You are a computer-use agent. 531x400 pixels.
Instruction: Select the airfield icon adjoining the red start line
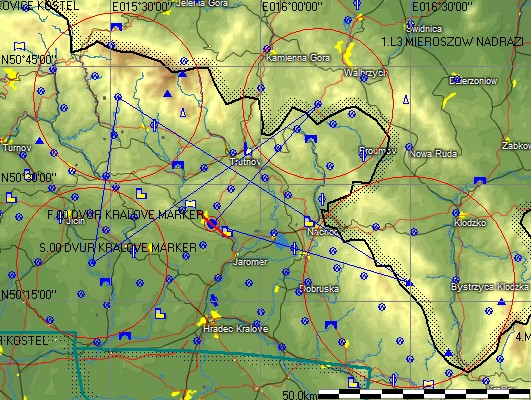(x=227, y=232)
